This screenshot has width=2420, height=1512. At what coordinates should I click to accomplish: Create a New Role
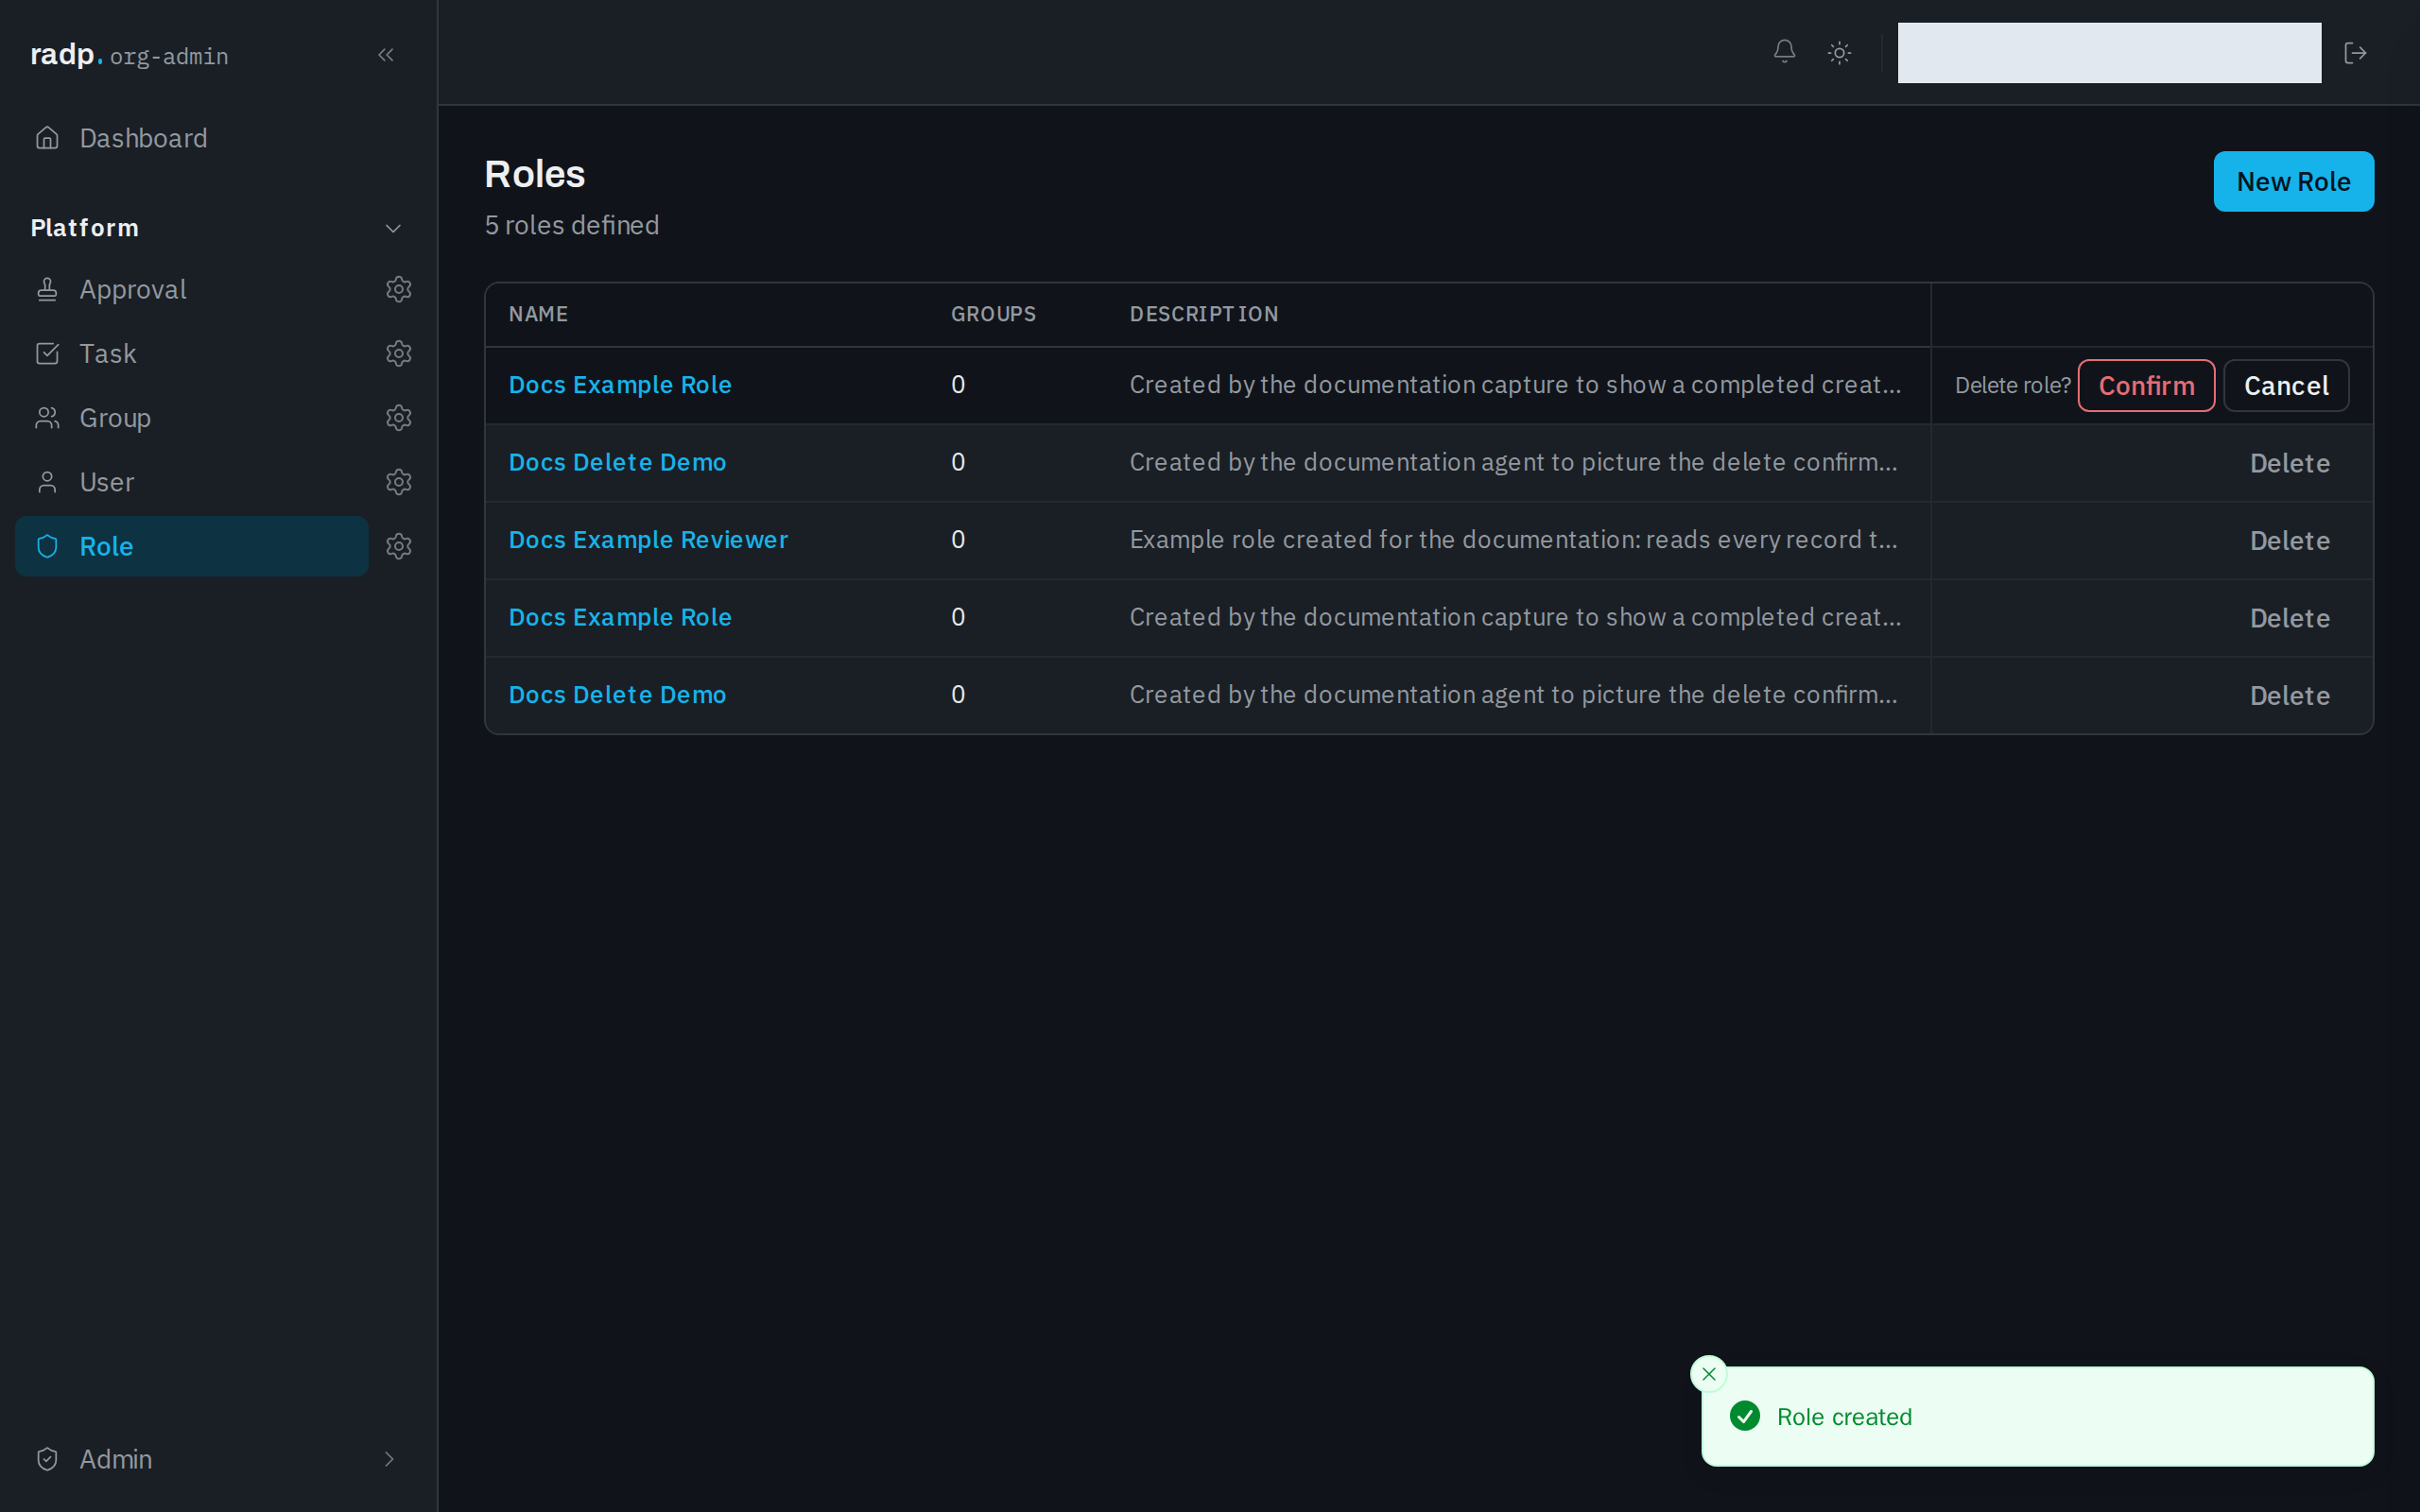pos(2293,181)
